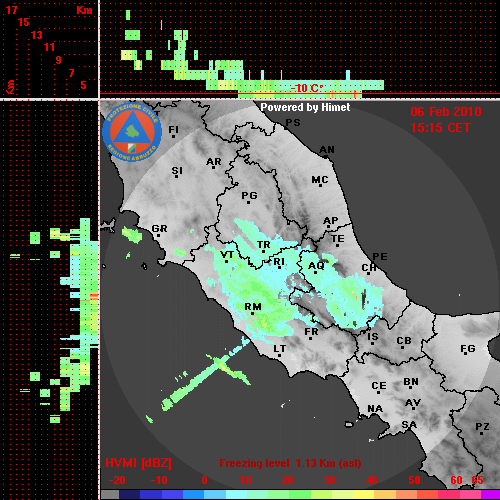Click the horizontal 'Km' label at top
This screenshot has height=500, width=500.
[x=84, y=10]
